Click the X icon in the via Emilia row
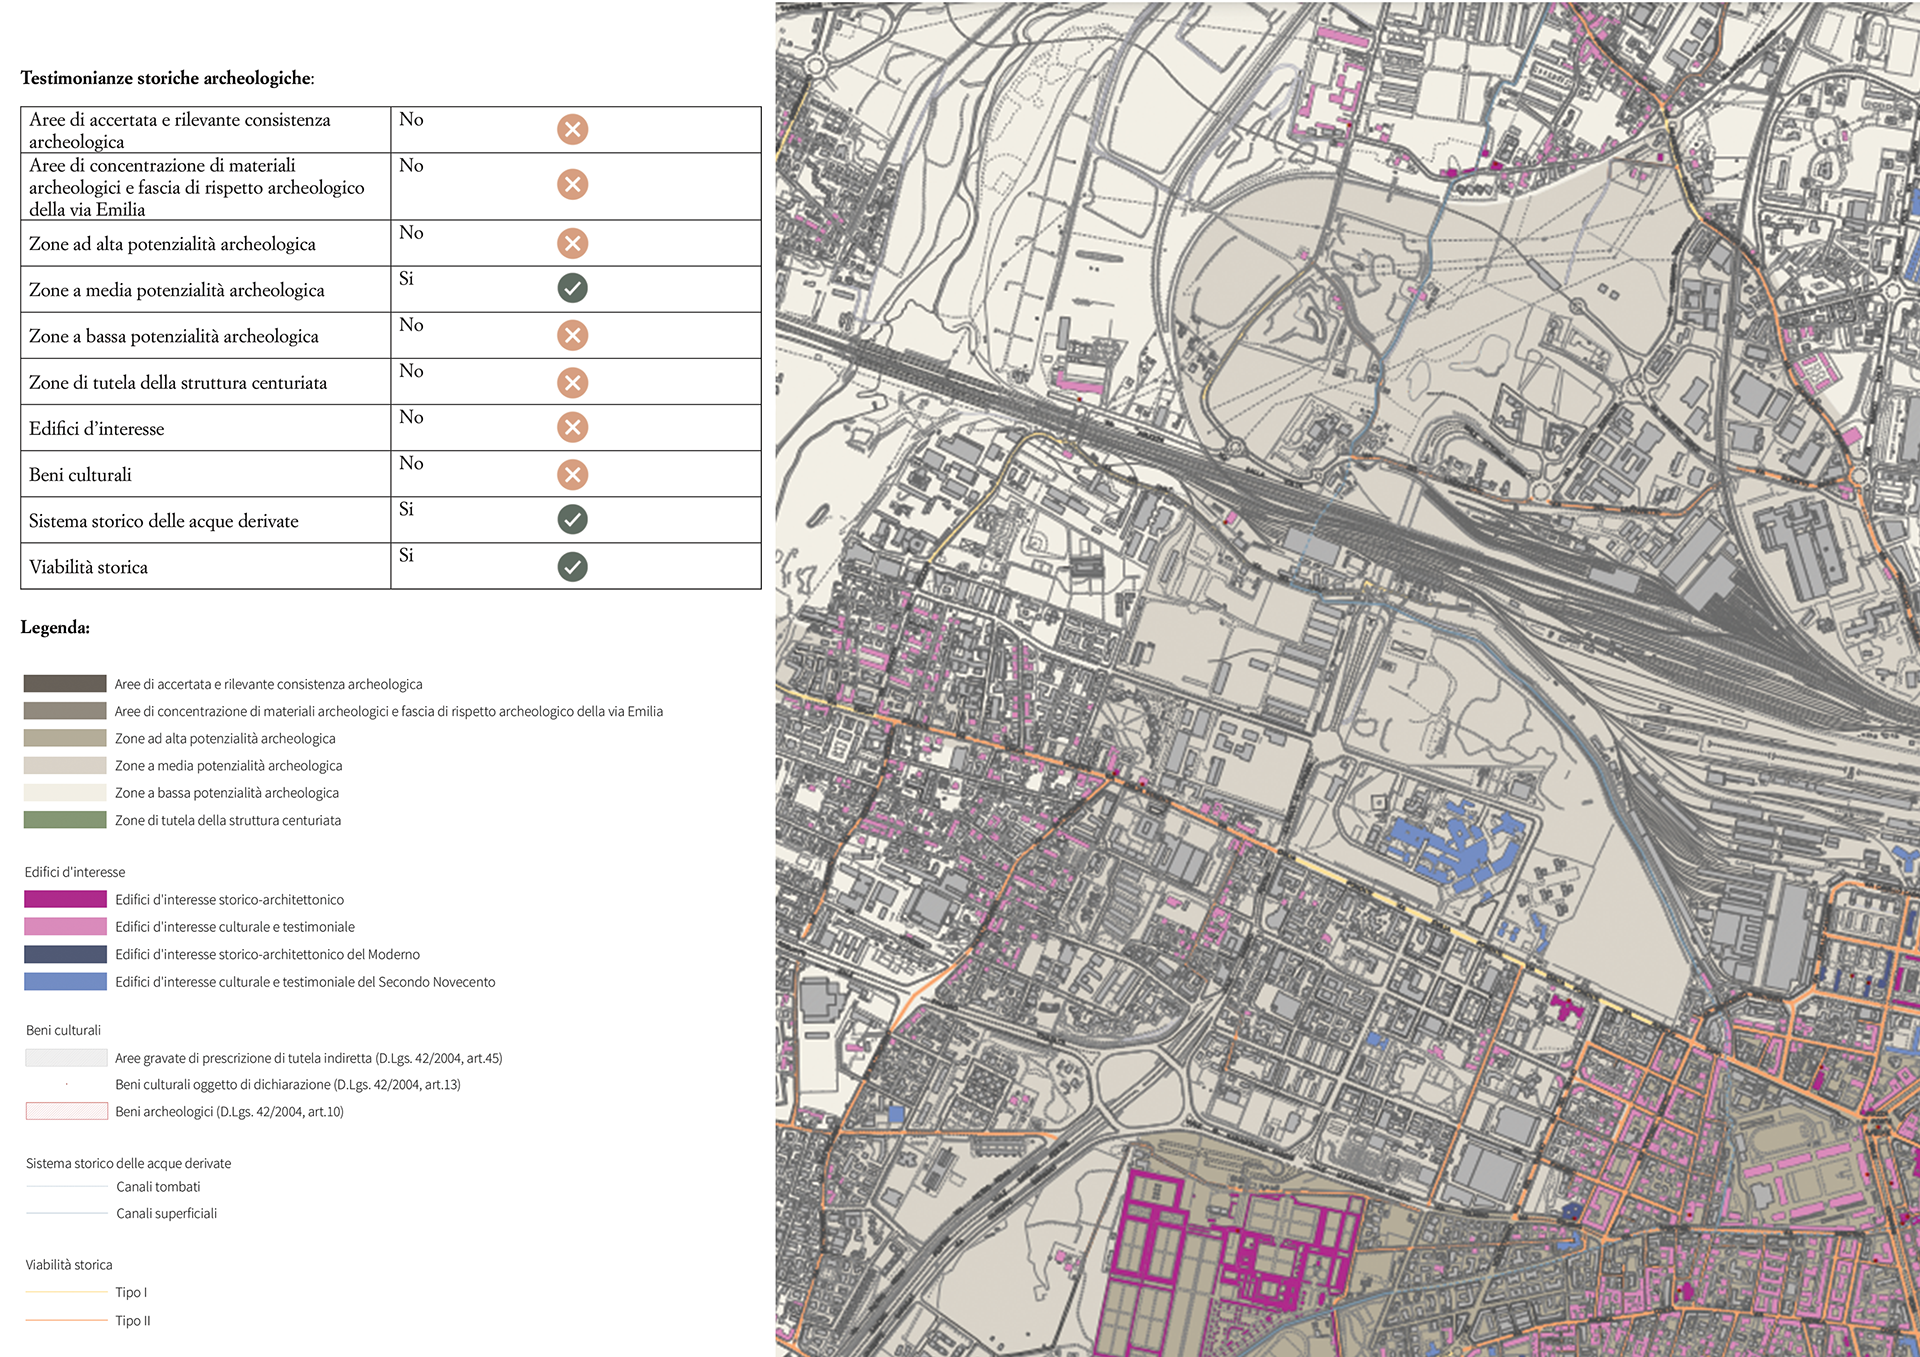 point(572,184)
